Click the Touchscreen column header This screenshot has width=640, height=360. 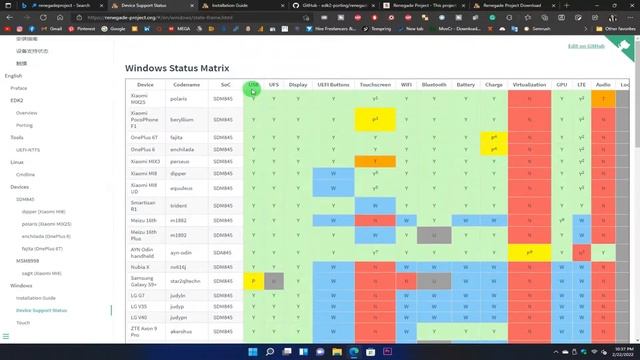point(375,84)
